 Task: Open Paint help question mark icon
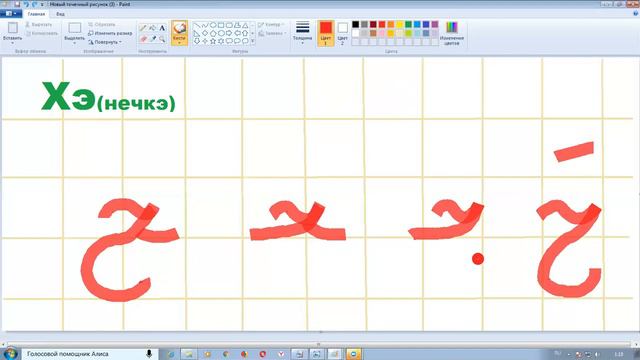(635, 13)
